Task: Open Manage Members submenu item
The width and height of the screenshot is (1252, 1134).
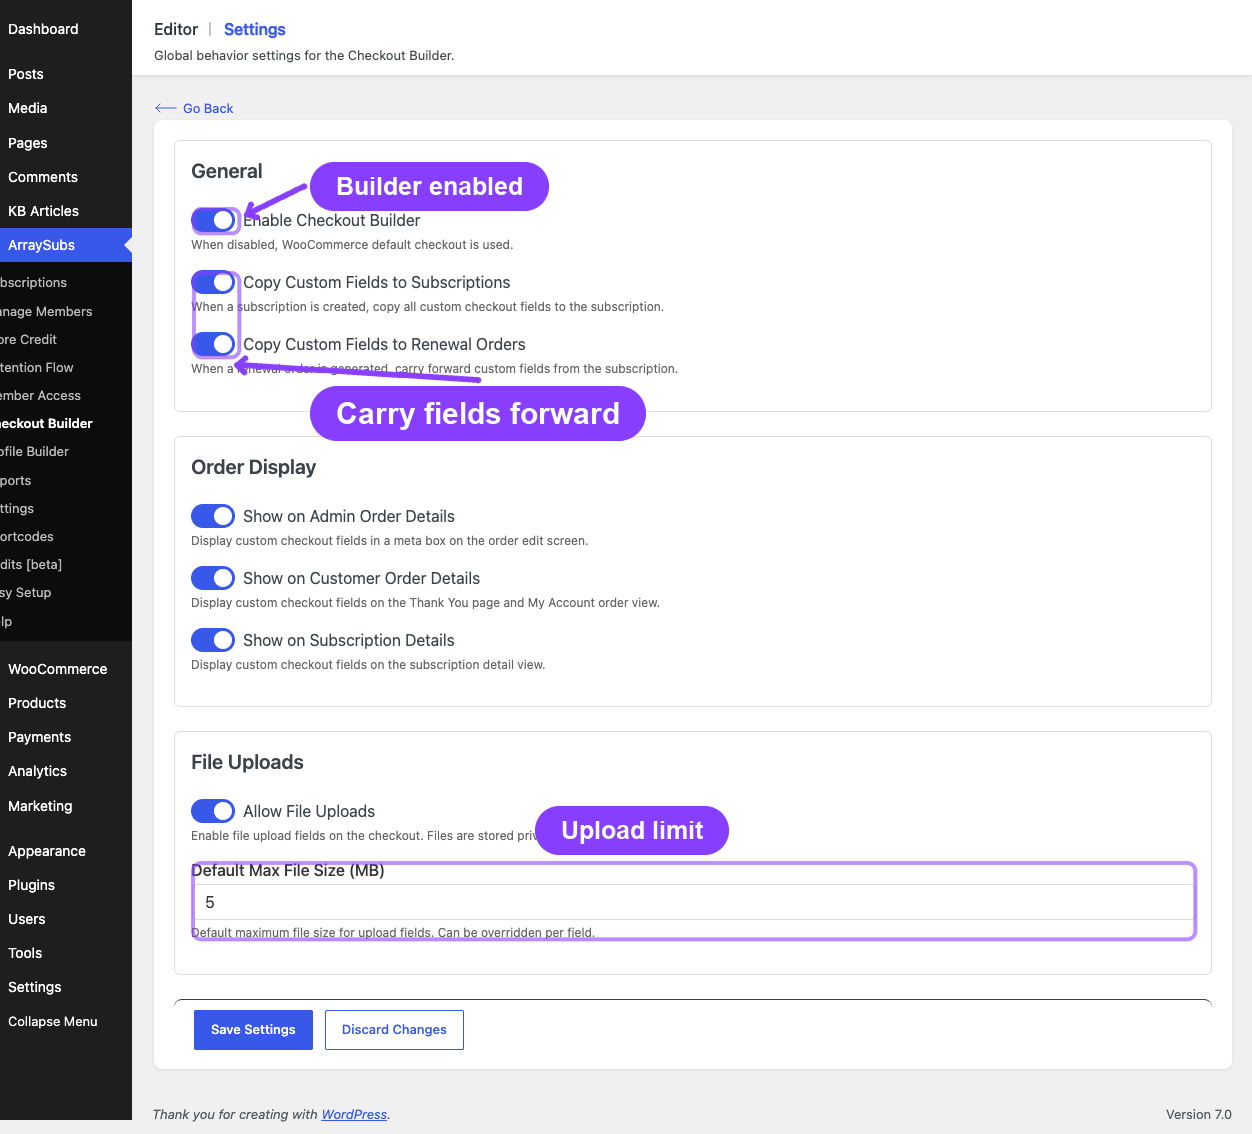Action: click(x=66, y=311)
